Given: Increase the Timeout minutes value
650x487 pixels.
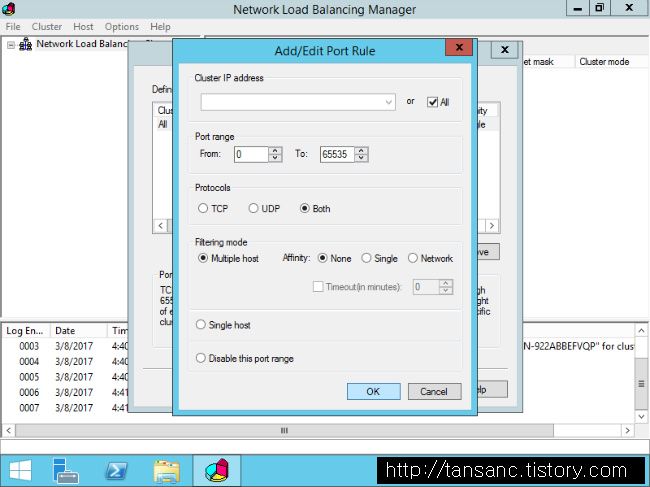Looking at the screenshot, I should (x=446, y=283).
